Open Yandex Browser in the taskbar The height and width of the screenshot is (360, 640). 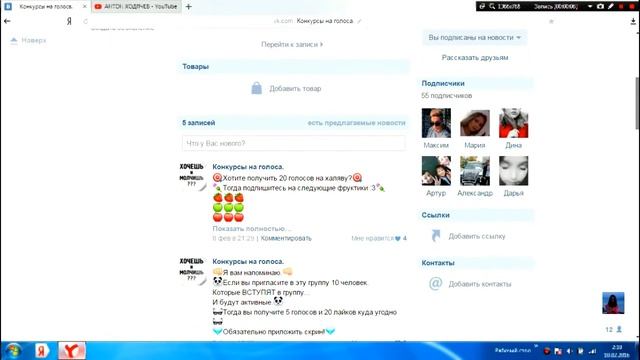click(x=72, y=351)
